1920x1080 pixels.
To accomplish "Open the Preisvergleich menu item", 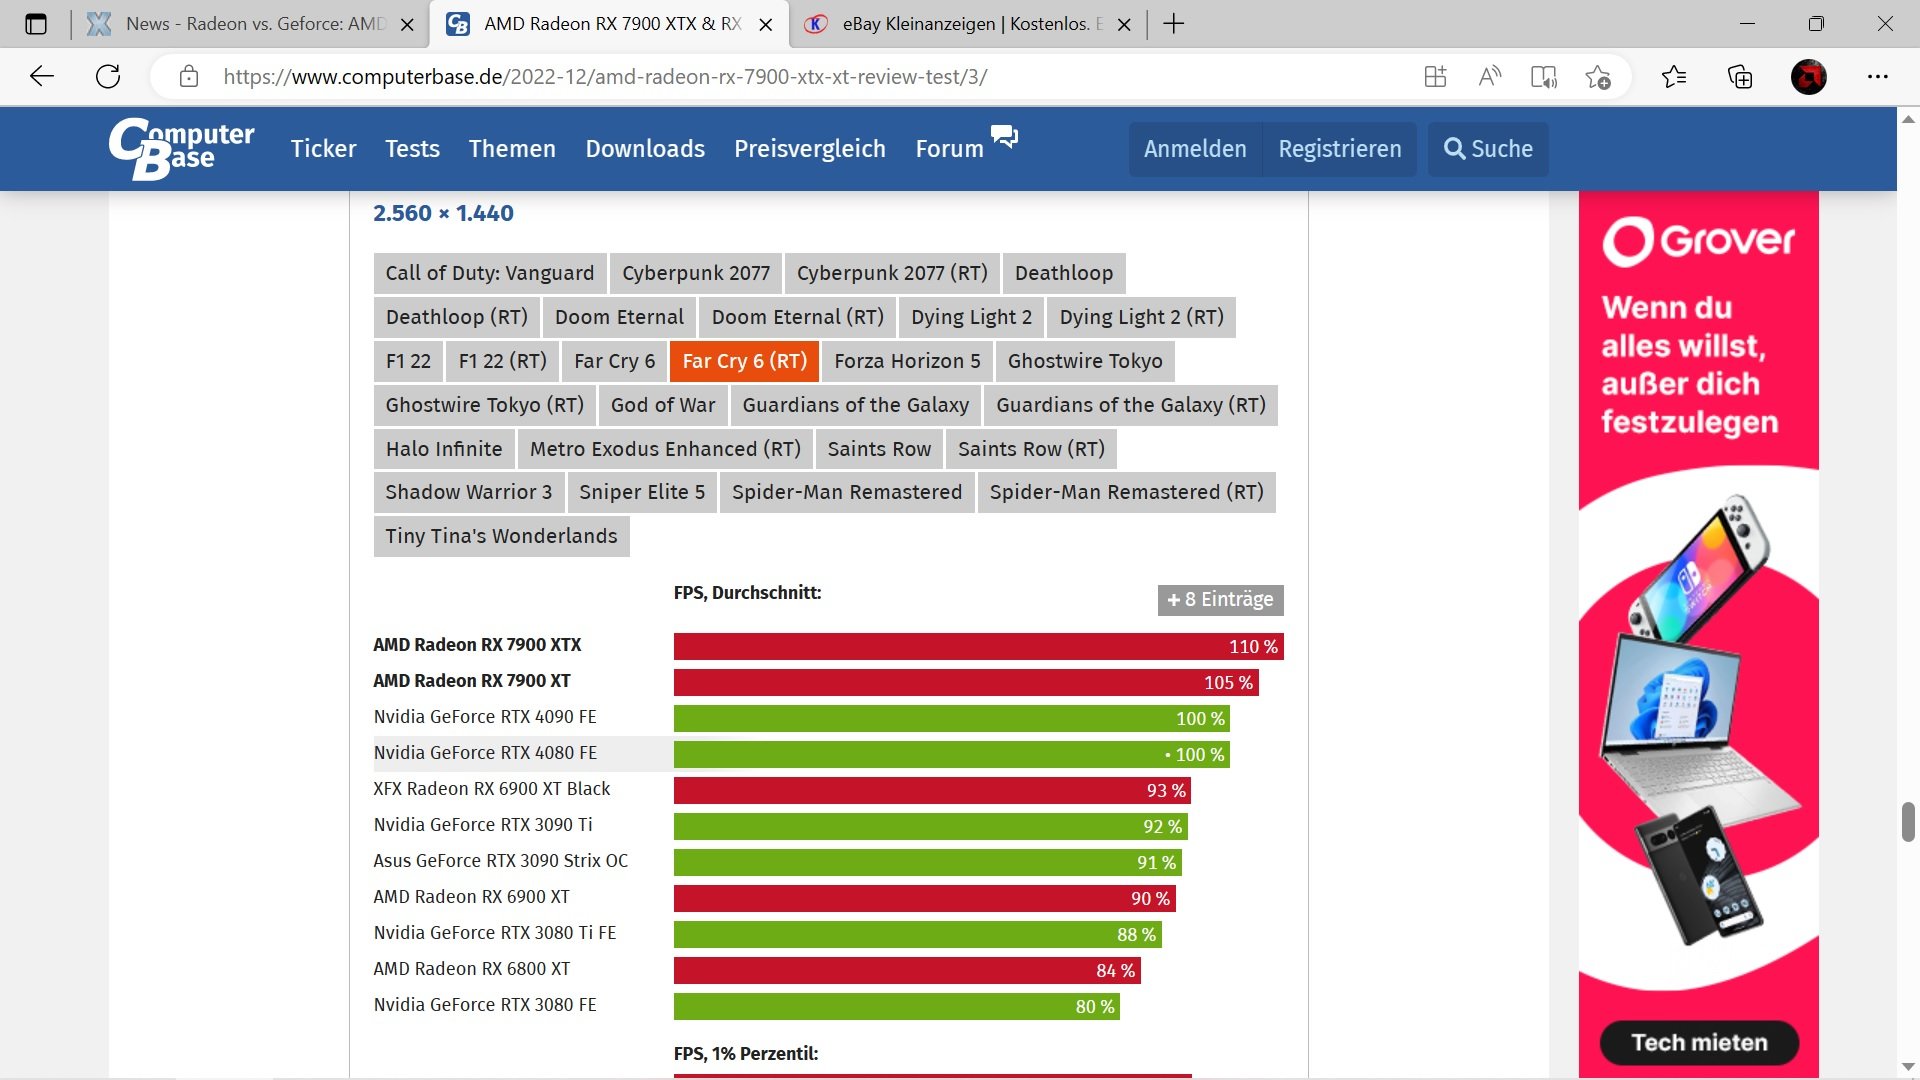I will (809, 149).
